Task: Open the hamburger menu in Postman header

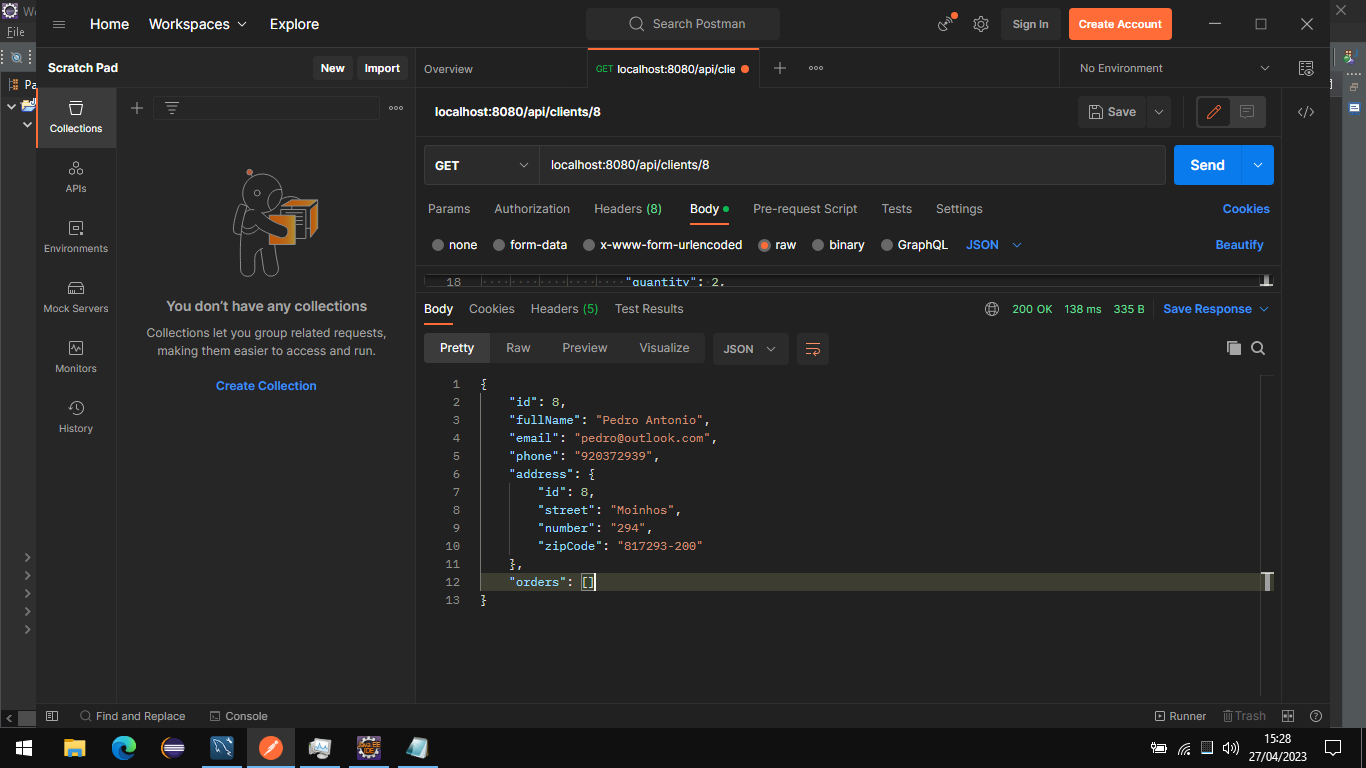Action: pyautogui.click(x=59, y=24)
